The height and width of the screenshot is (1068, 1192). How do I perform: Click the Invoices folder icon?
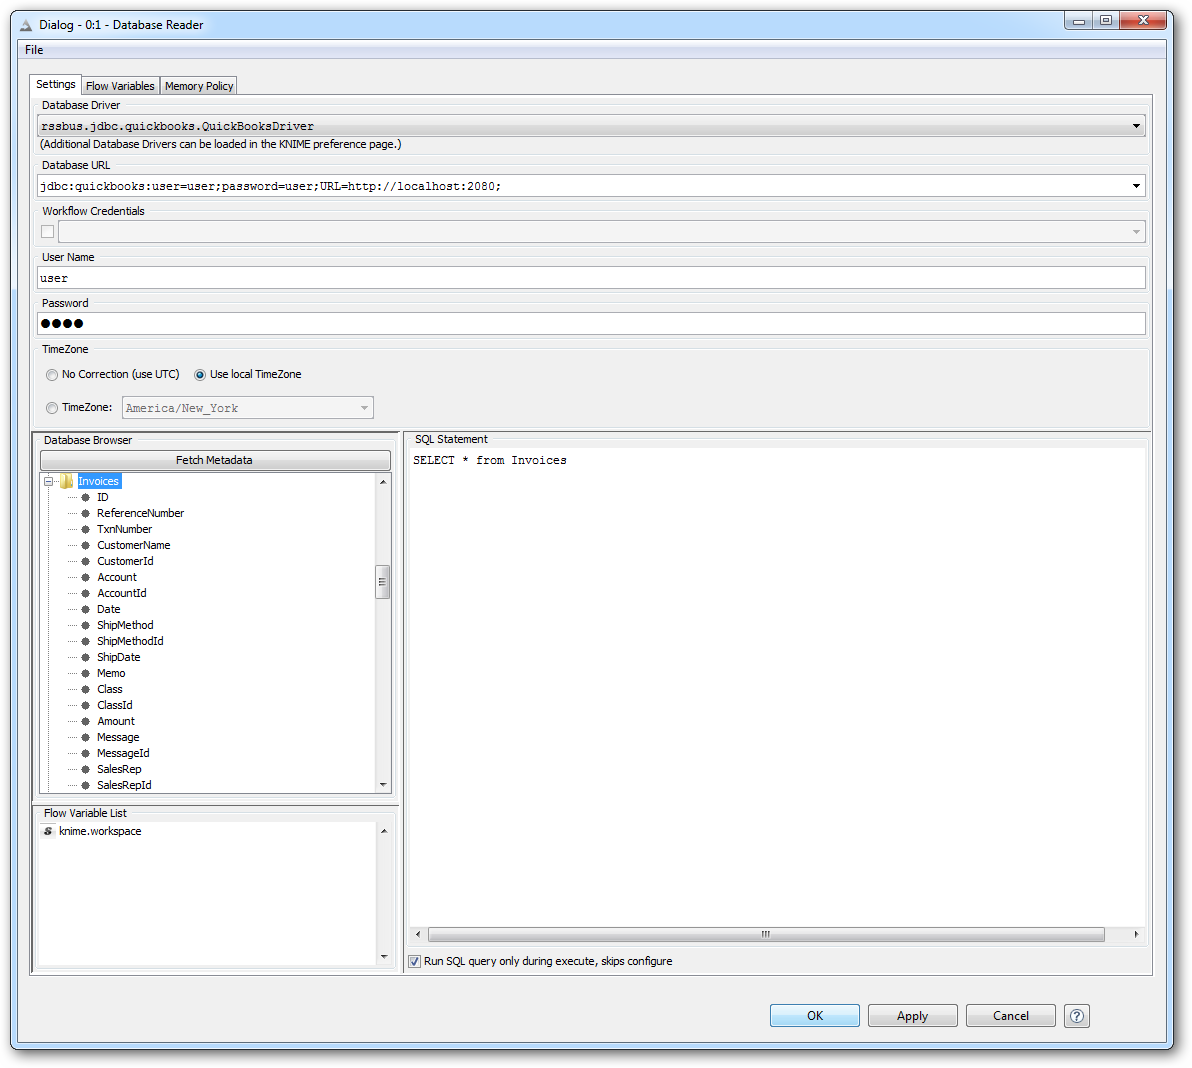(x=66, y=481)
